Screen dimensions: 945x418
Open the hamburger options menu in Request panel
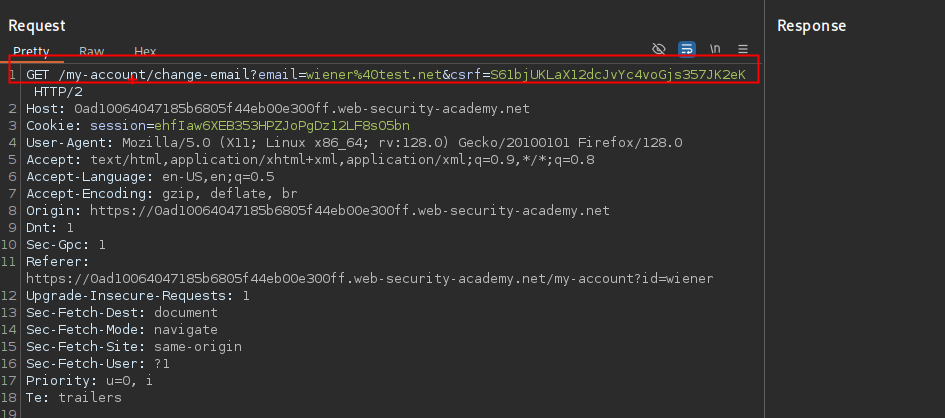coord(743,48)
